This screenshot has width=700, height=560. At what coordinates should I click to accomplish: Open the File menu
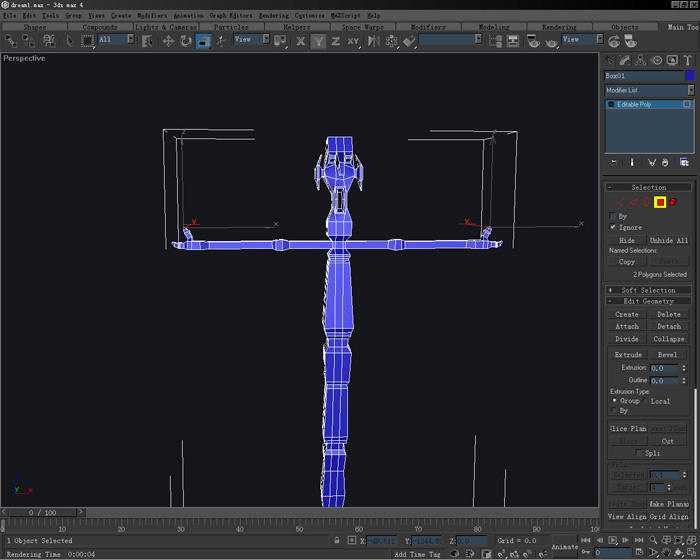(9, 16)
